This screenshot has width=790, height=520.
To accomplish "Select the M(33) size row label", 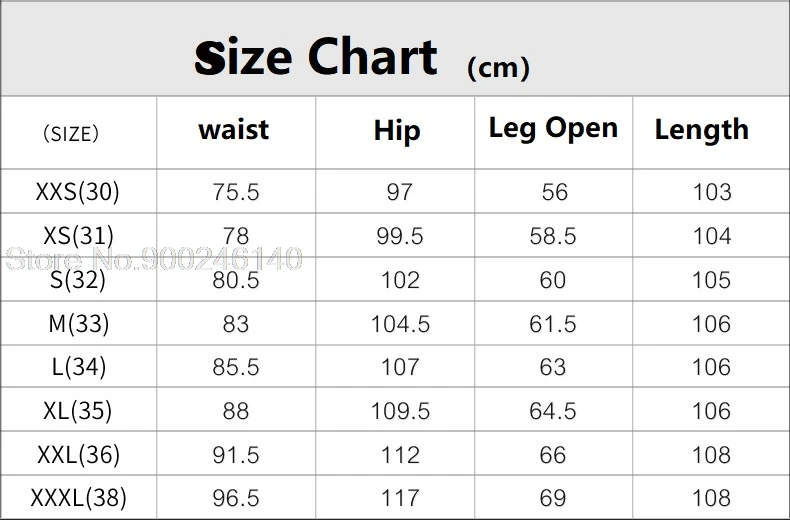I will click(78, 324).
